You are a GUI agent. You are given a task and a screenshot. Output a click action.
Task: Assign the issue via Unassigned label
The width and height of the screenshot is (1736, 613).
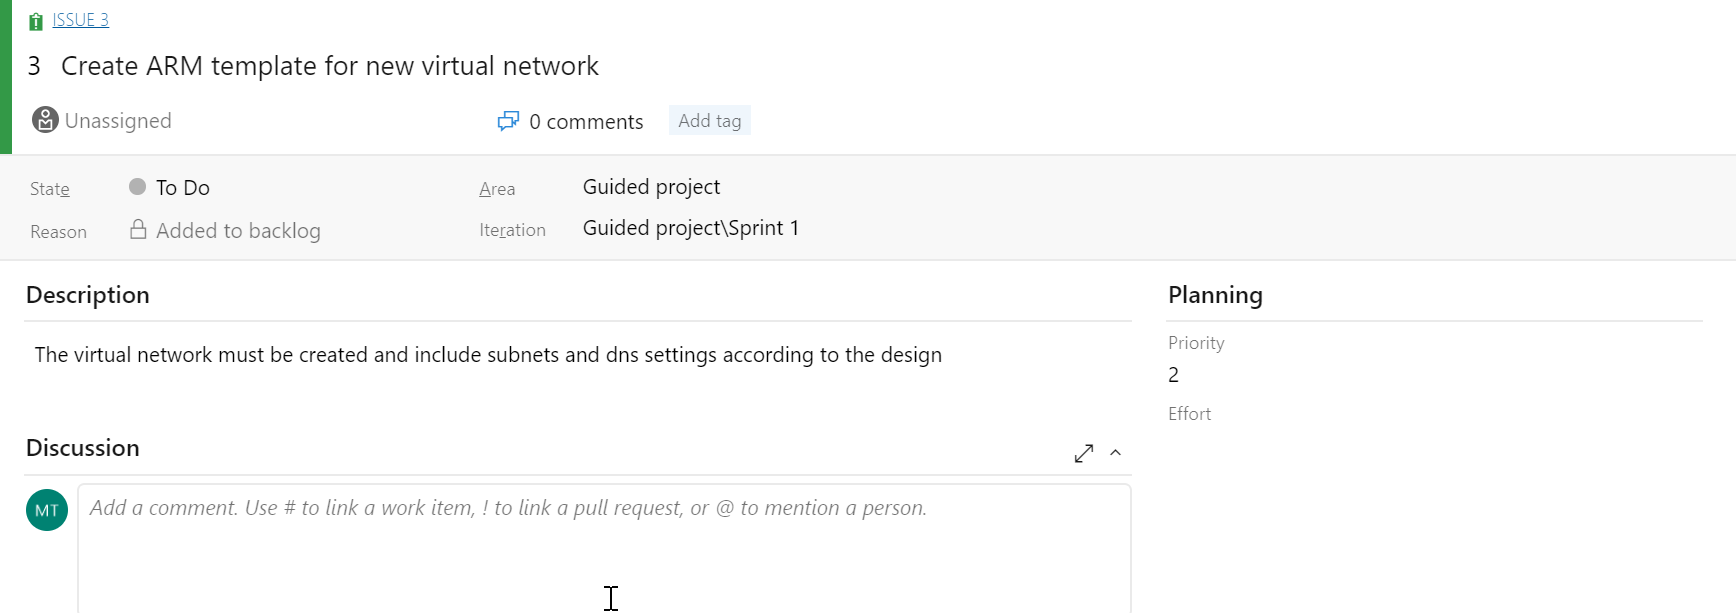(118, 121)
